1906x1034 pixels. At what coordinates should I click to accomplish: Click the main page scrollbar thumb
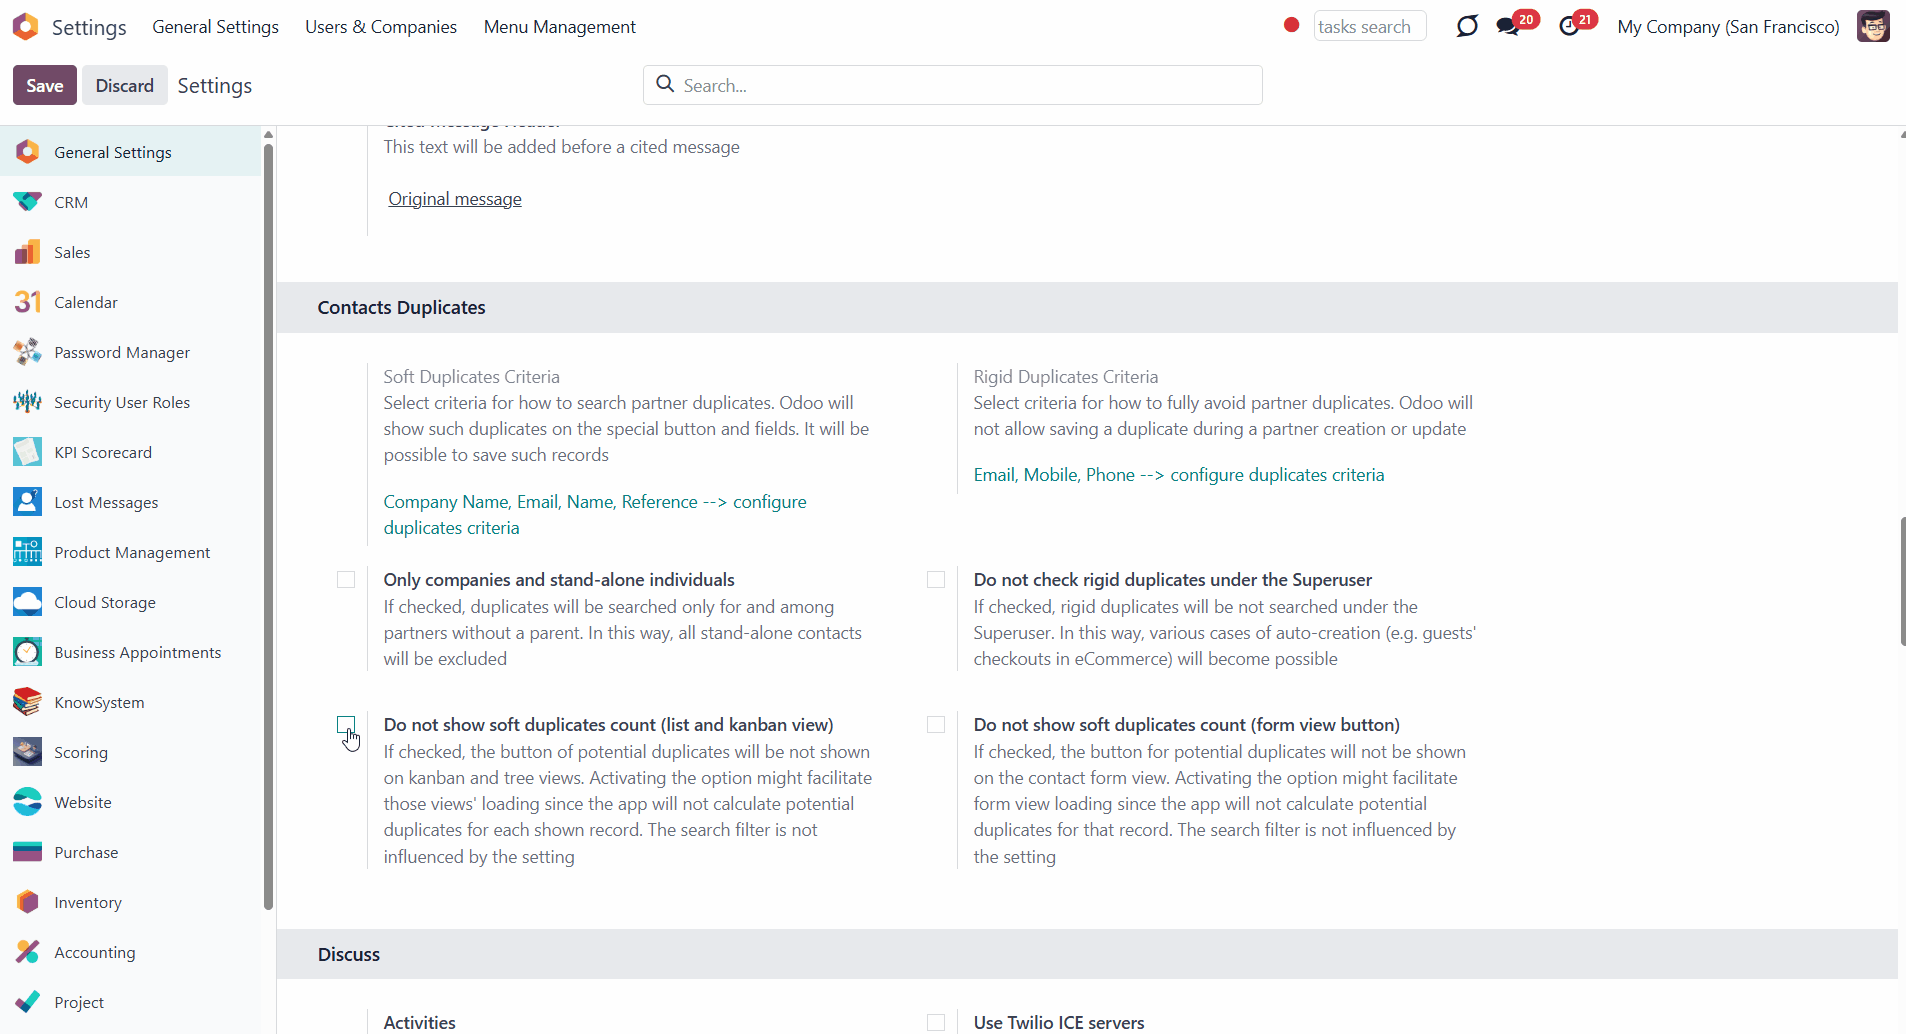point(1902,581)
